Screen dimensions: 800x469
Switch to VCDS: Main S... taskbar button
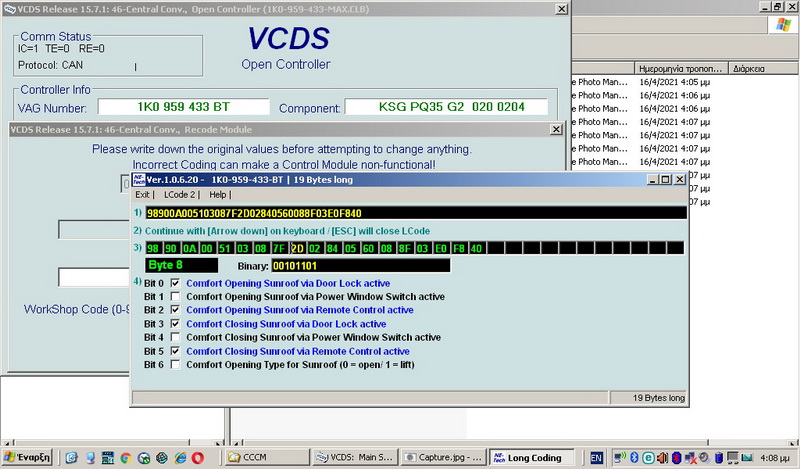[x=355, y=457]
